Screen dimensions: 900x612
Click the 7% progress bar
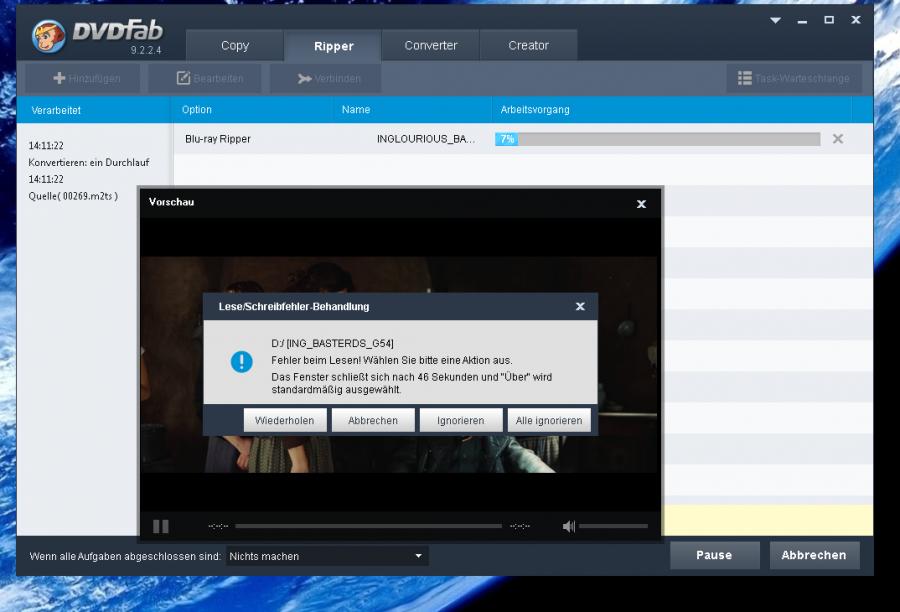click(657, 139)
